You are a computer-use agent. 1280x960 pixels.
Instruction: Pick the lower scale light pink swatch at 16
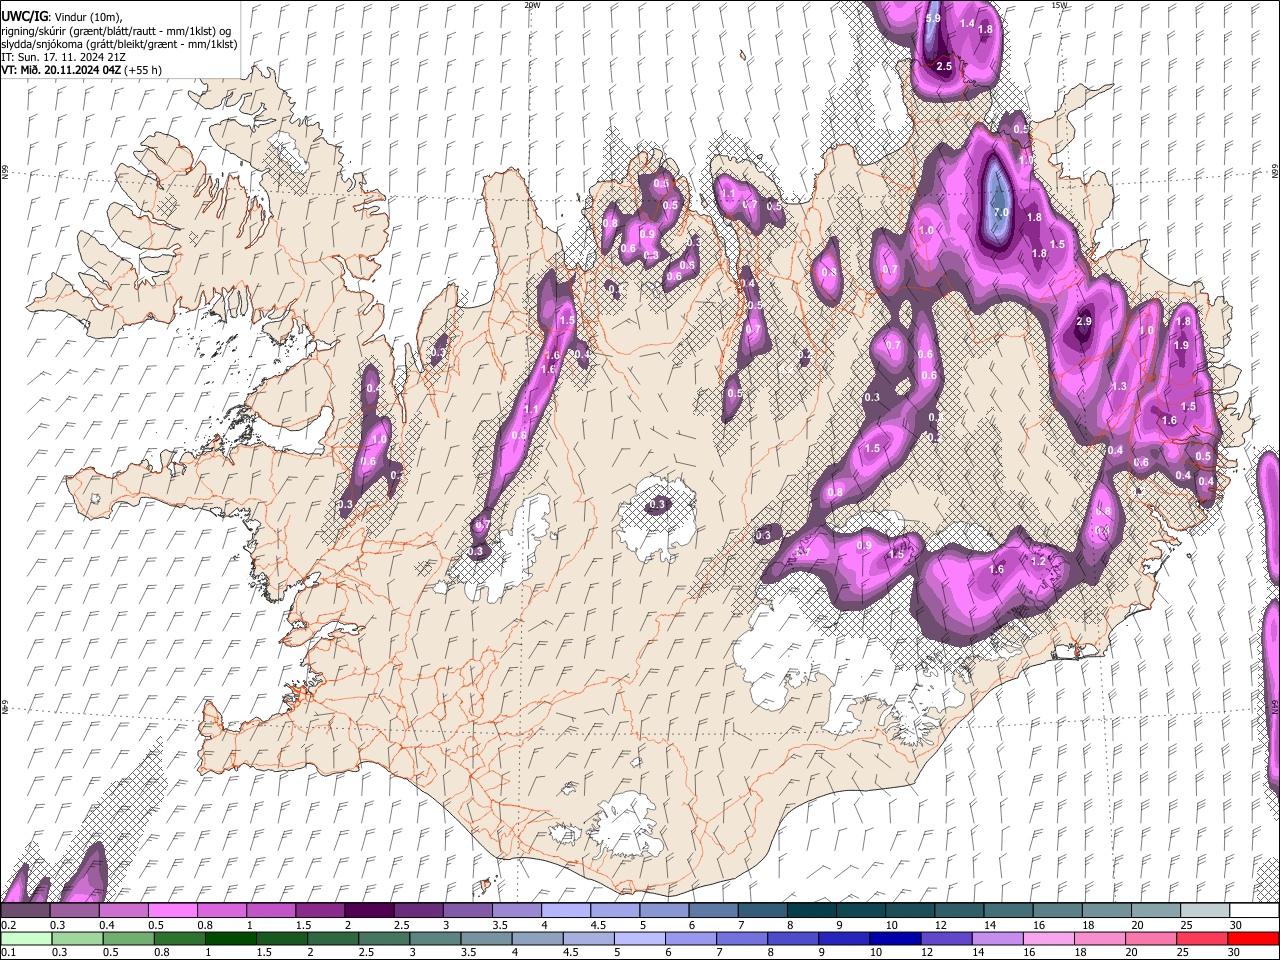pos(1048,938)
